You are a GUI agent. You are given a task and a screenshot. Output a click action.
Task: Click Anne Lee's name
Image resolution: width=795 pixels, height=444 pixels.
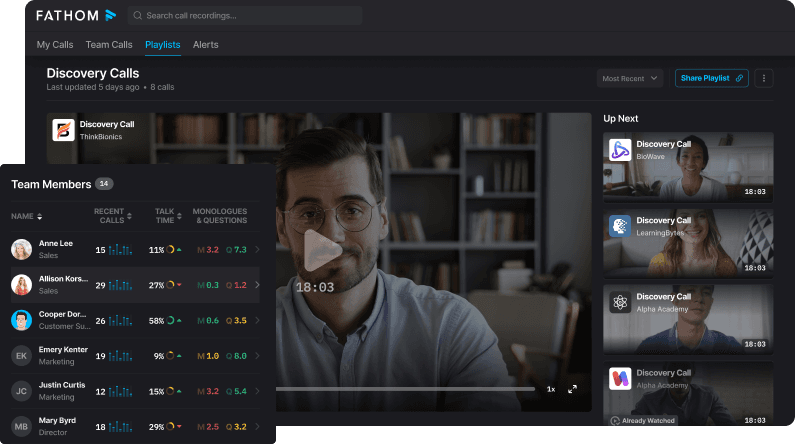[56, 243]
